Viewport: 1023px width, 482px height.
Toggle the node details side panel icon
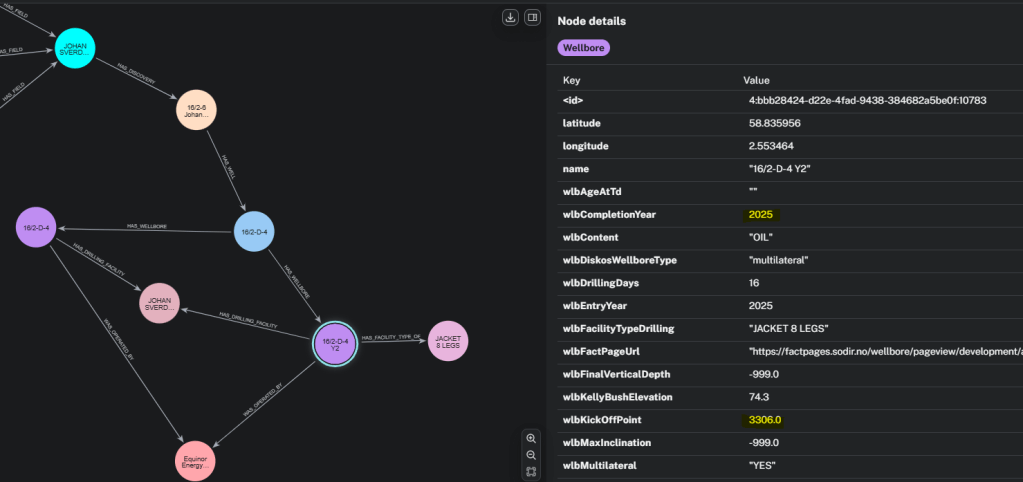point(532,17)
